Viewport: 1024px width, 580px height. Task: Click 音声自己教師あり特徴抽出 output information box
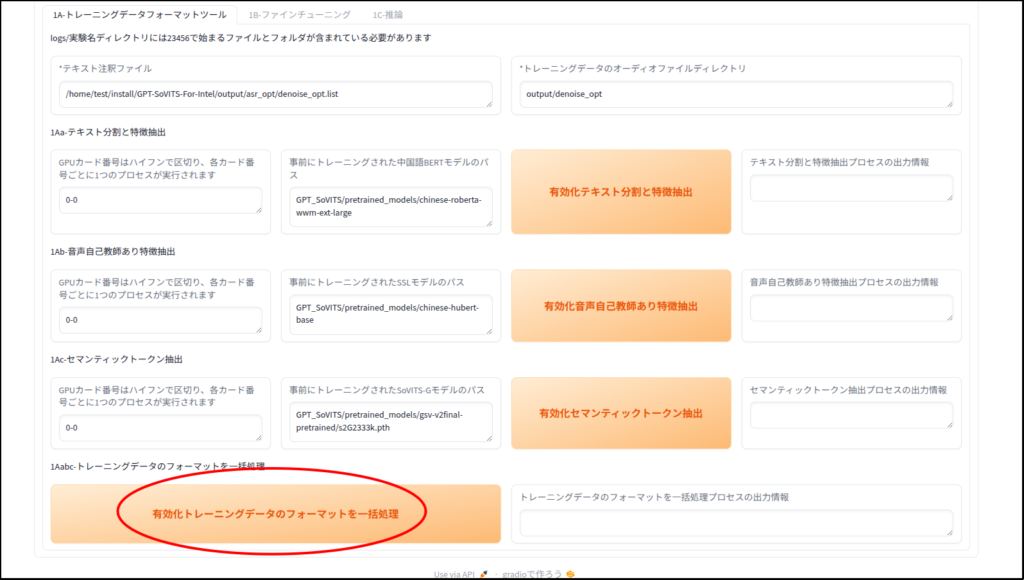point(851,308)
